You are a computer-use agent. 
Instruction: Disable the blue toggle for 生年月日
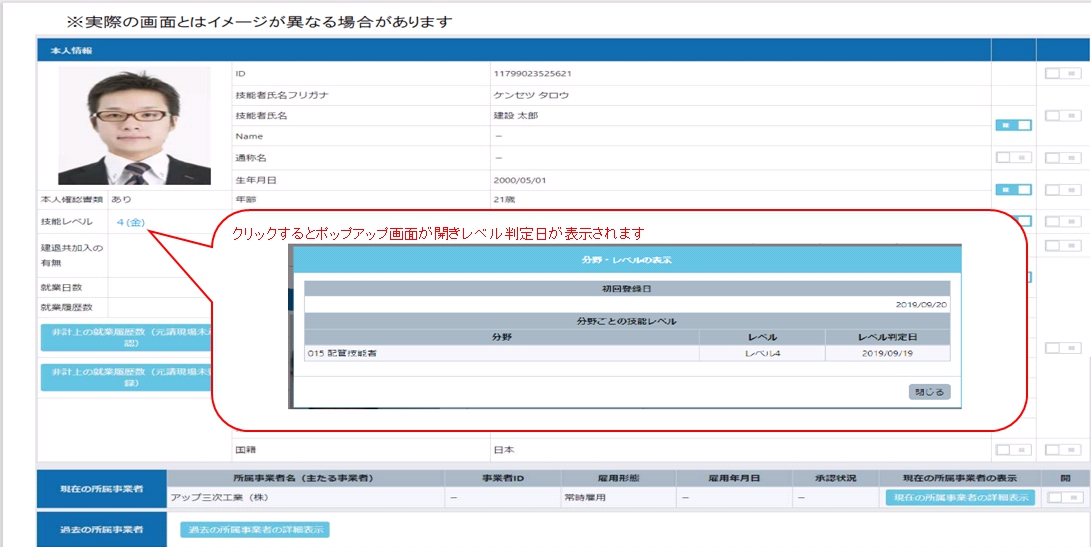click(1013, 190)
